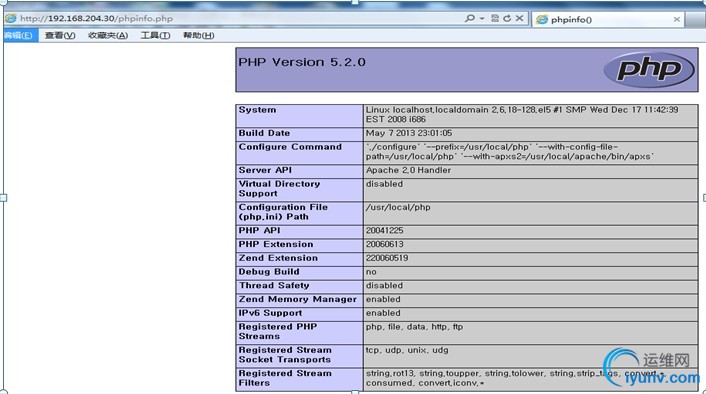The image size is (706, 394).
Task: Click 'Registered Stream Socket Transports' label
Action: tap(285, 355)
